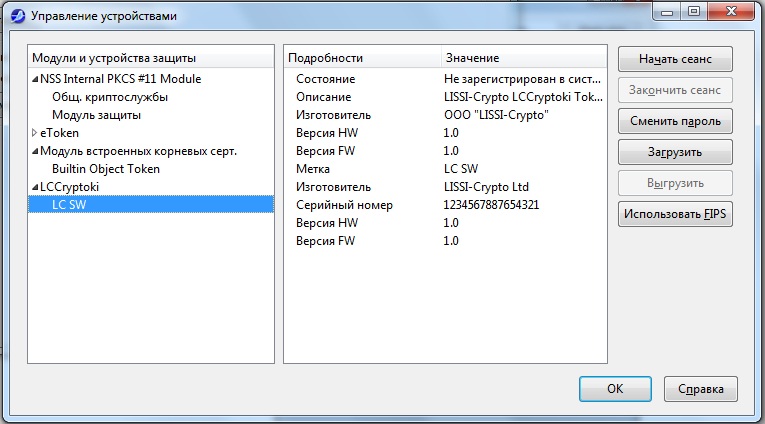Select the LCCryptoki module label
Image resolution: width=765 pixels, height=424 pixels.
[x=69, y=187]
